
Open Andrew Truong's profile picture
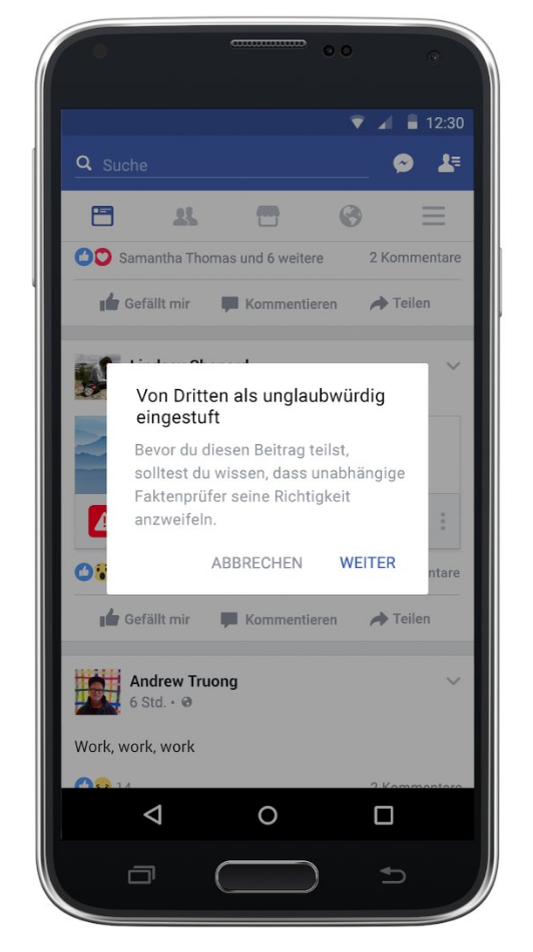(97, 692)
